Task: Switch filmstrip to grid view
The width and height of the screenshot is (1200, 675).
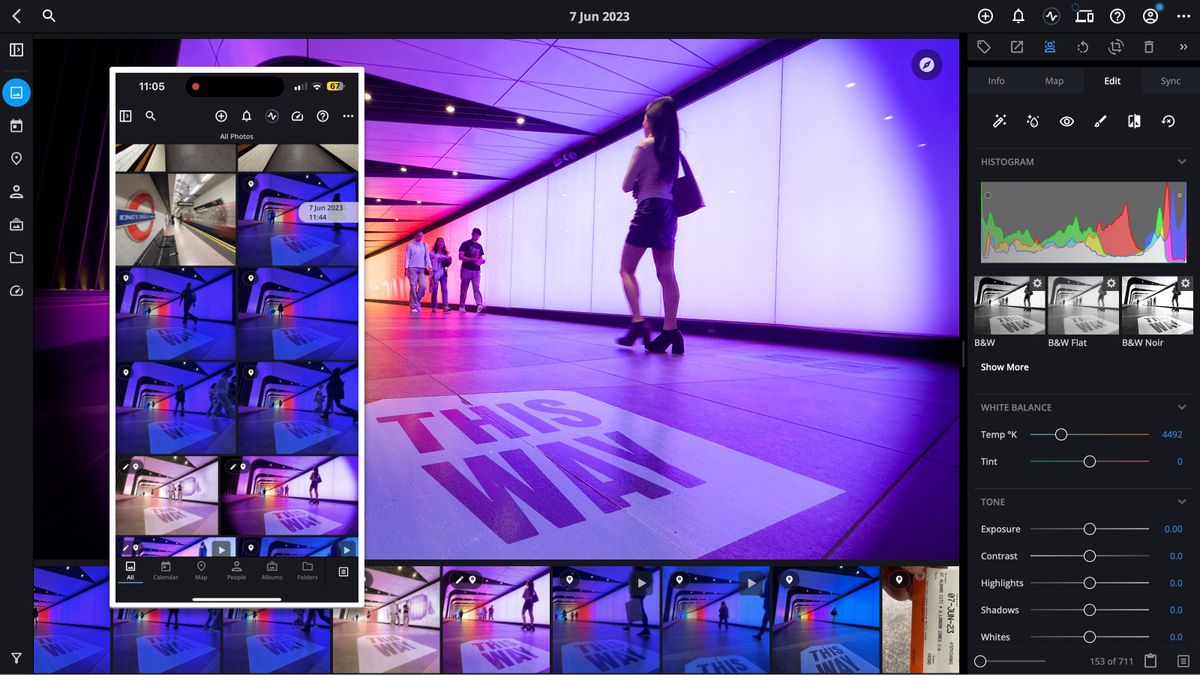Action: tap(1184, 660)
